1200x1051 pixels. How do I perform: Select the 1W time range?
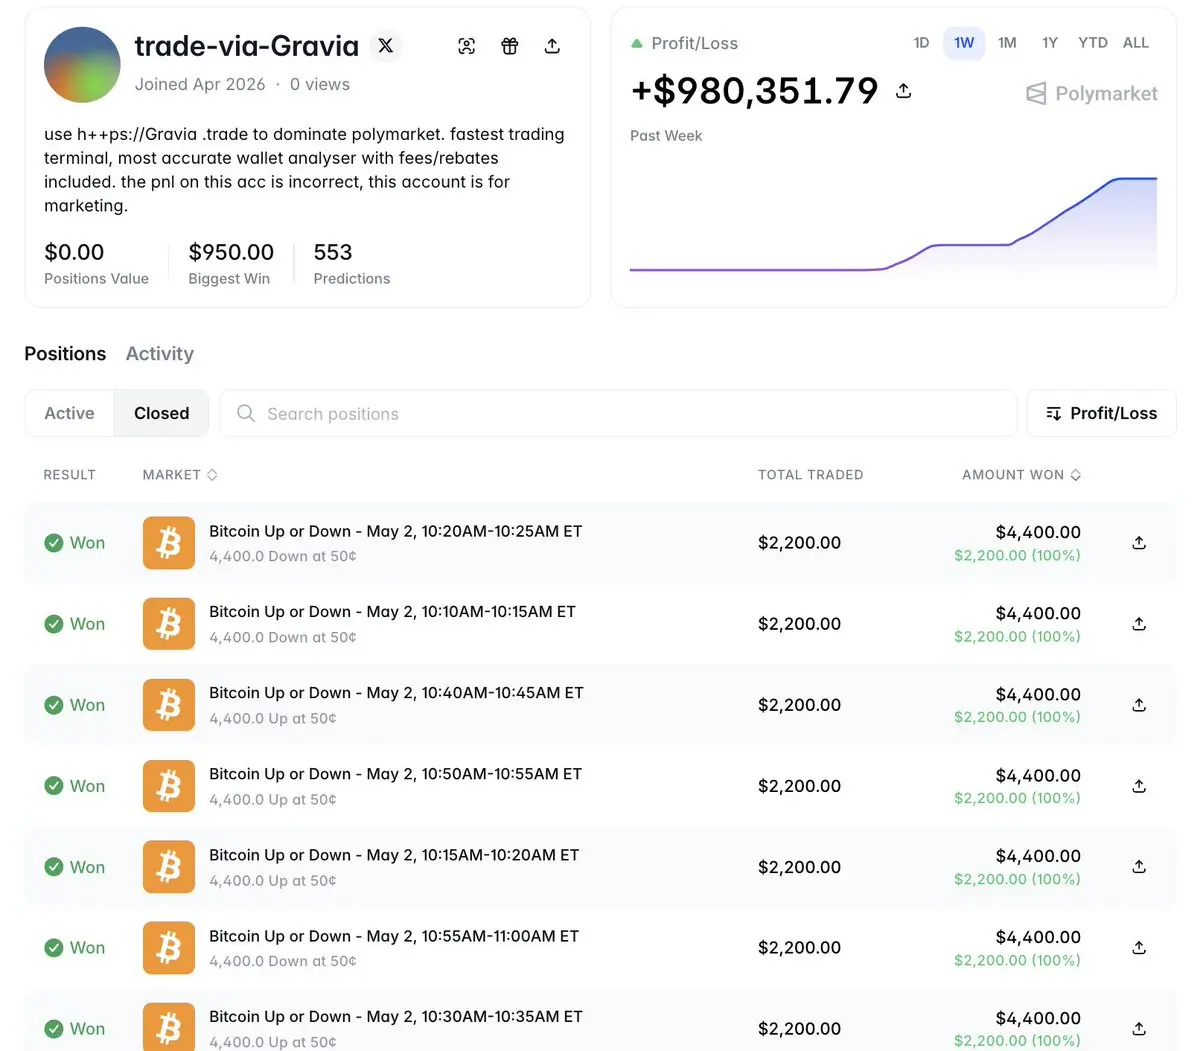click(964, 43)
